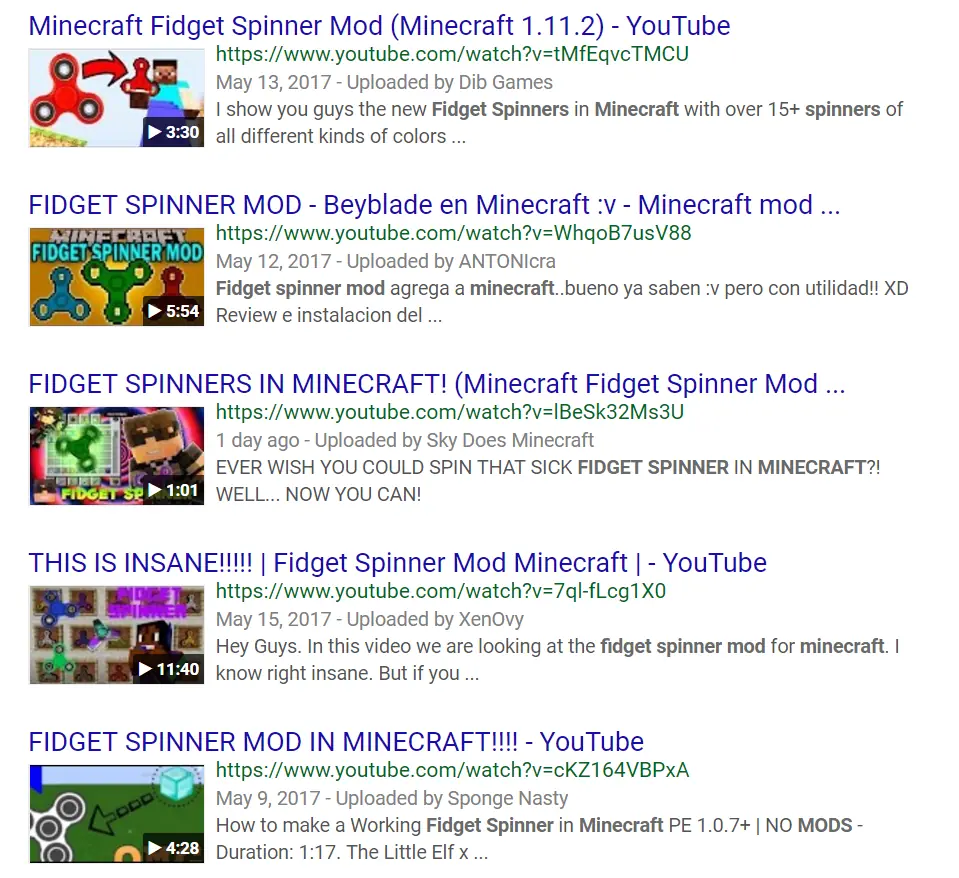This screenshot has width=959, height=878.
Task: Open the URL ending in lBeSk32Ms3U
Action: 450,413
